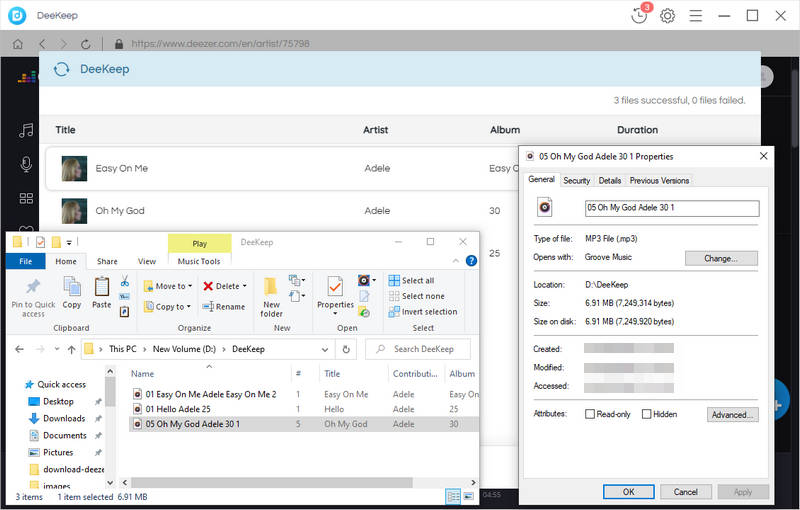Viewport: 800px width, 510px height.
Task: Go to home page in DeeKeep browser bar
Action: (18, 44)
